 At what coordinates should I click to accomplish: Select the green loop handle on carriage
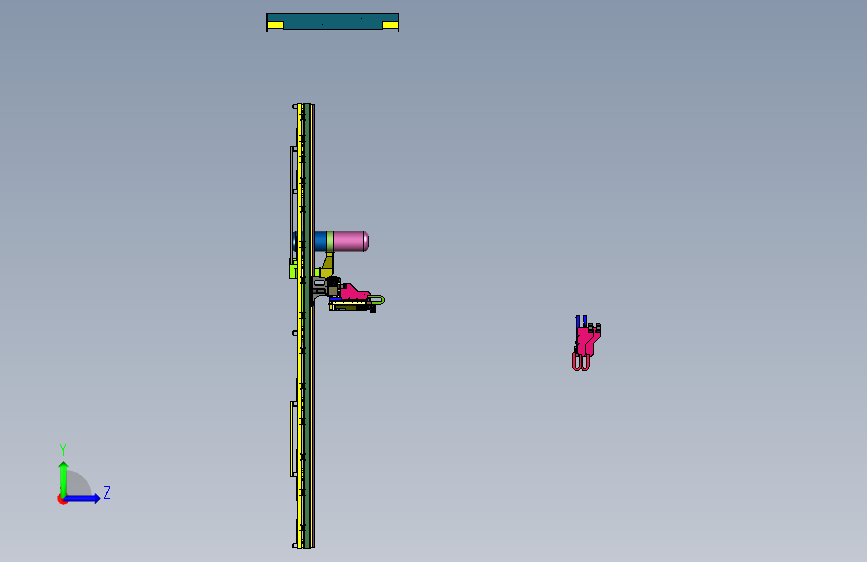click(377, 300)
